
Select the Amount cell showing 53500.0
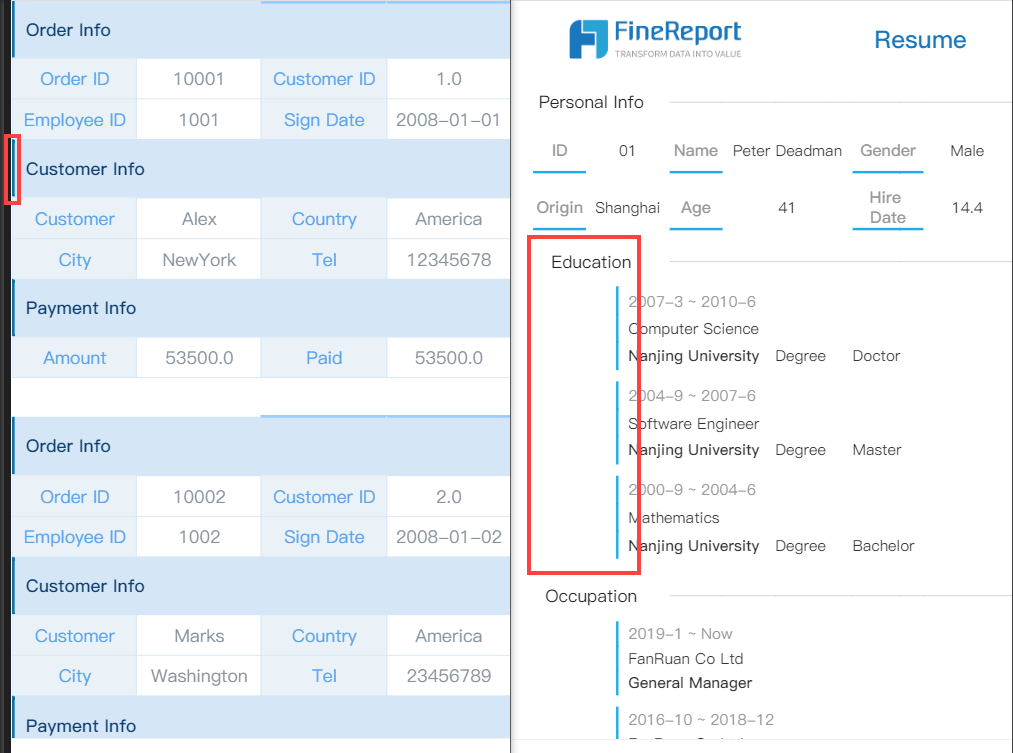tap(198, 357)
